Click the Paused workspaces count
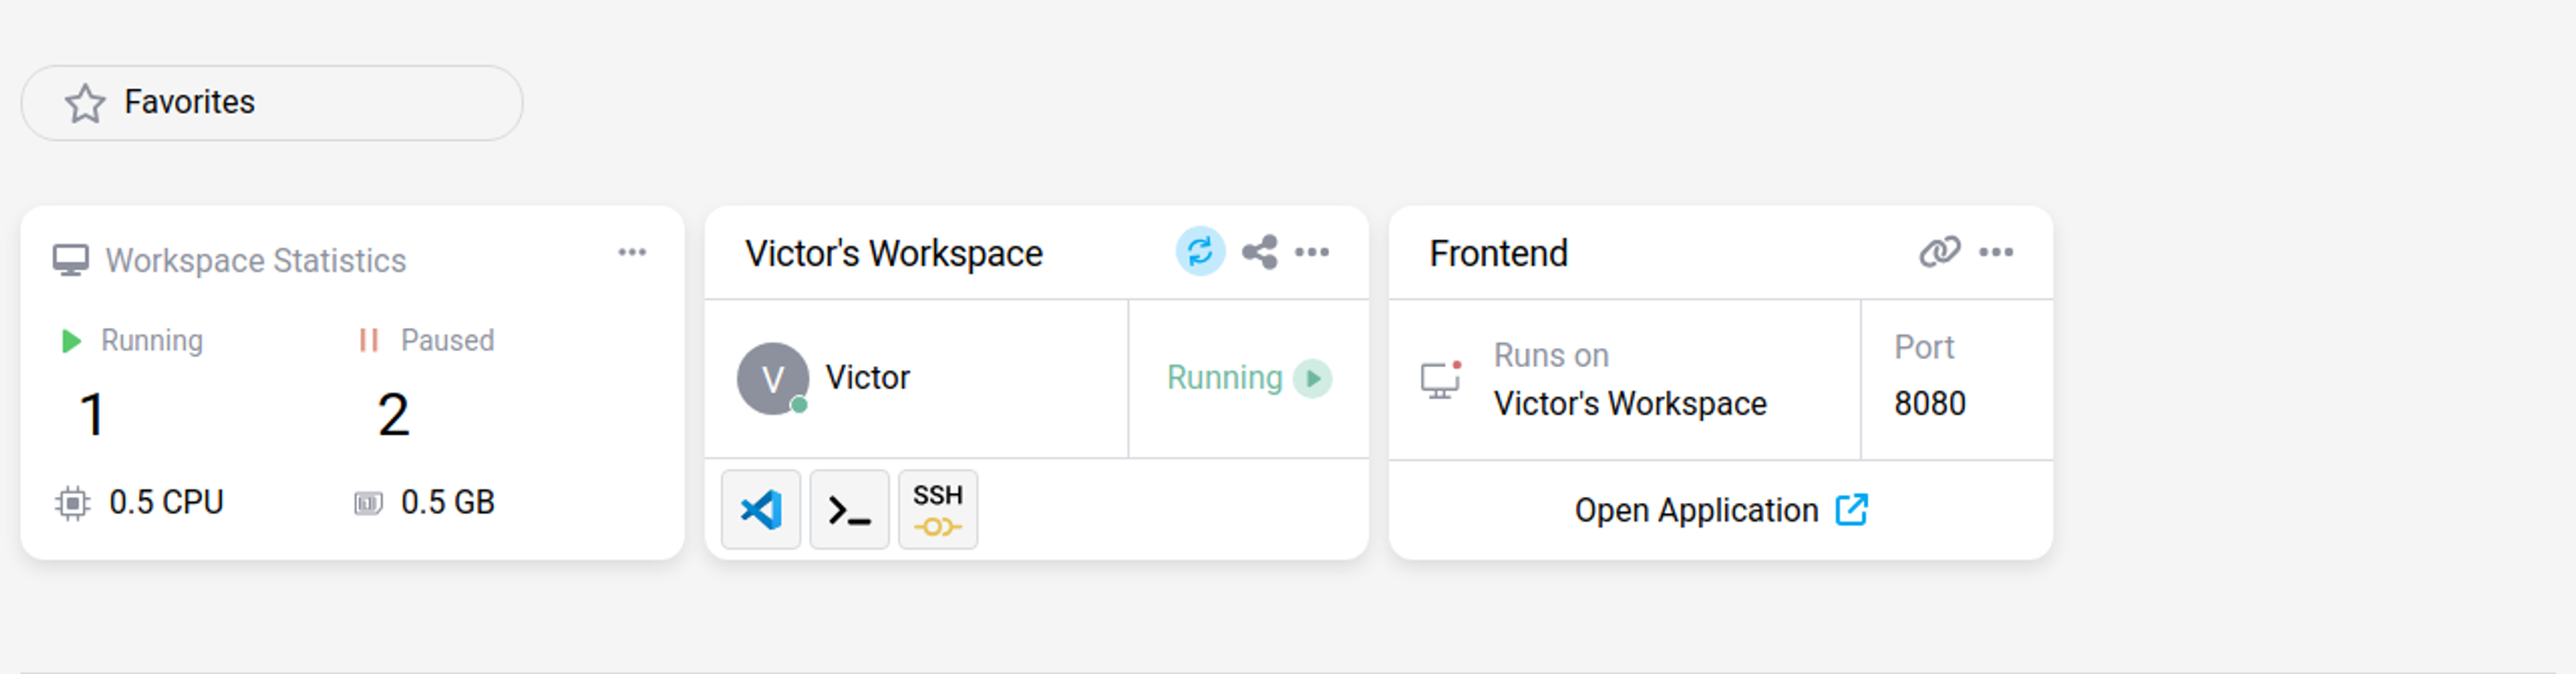 pos(393,414)
